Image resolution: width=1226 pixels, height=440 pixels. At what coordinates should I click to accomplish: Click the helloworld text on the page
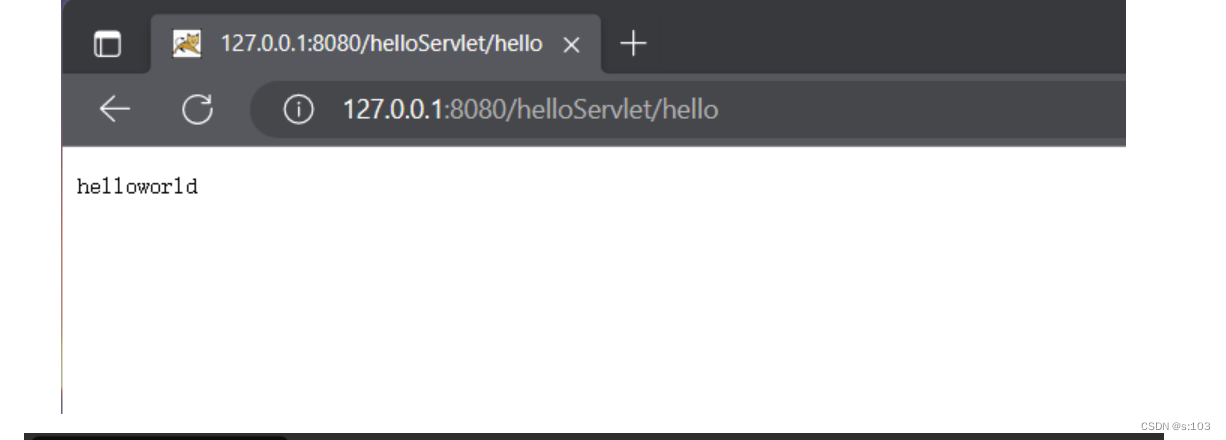[137, 186]
